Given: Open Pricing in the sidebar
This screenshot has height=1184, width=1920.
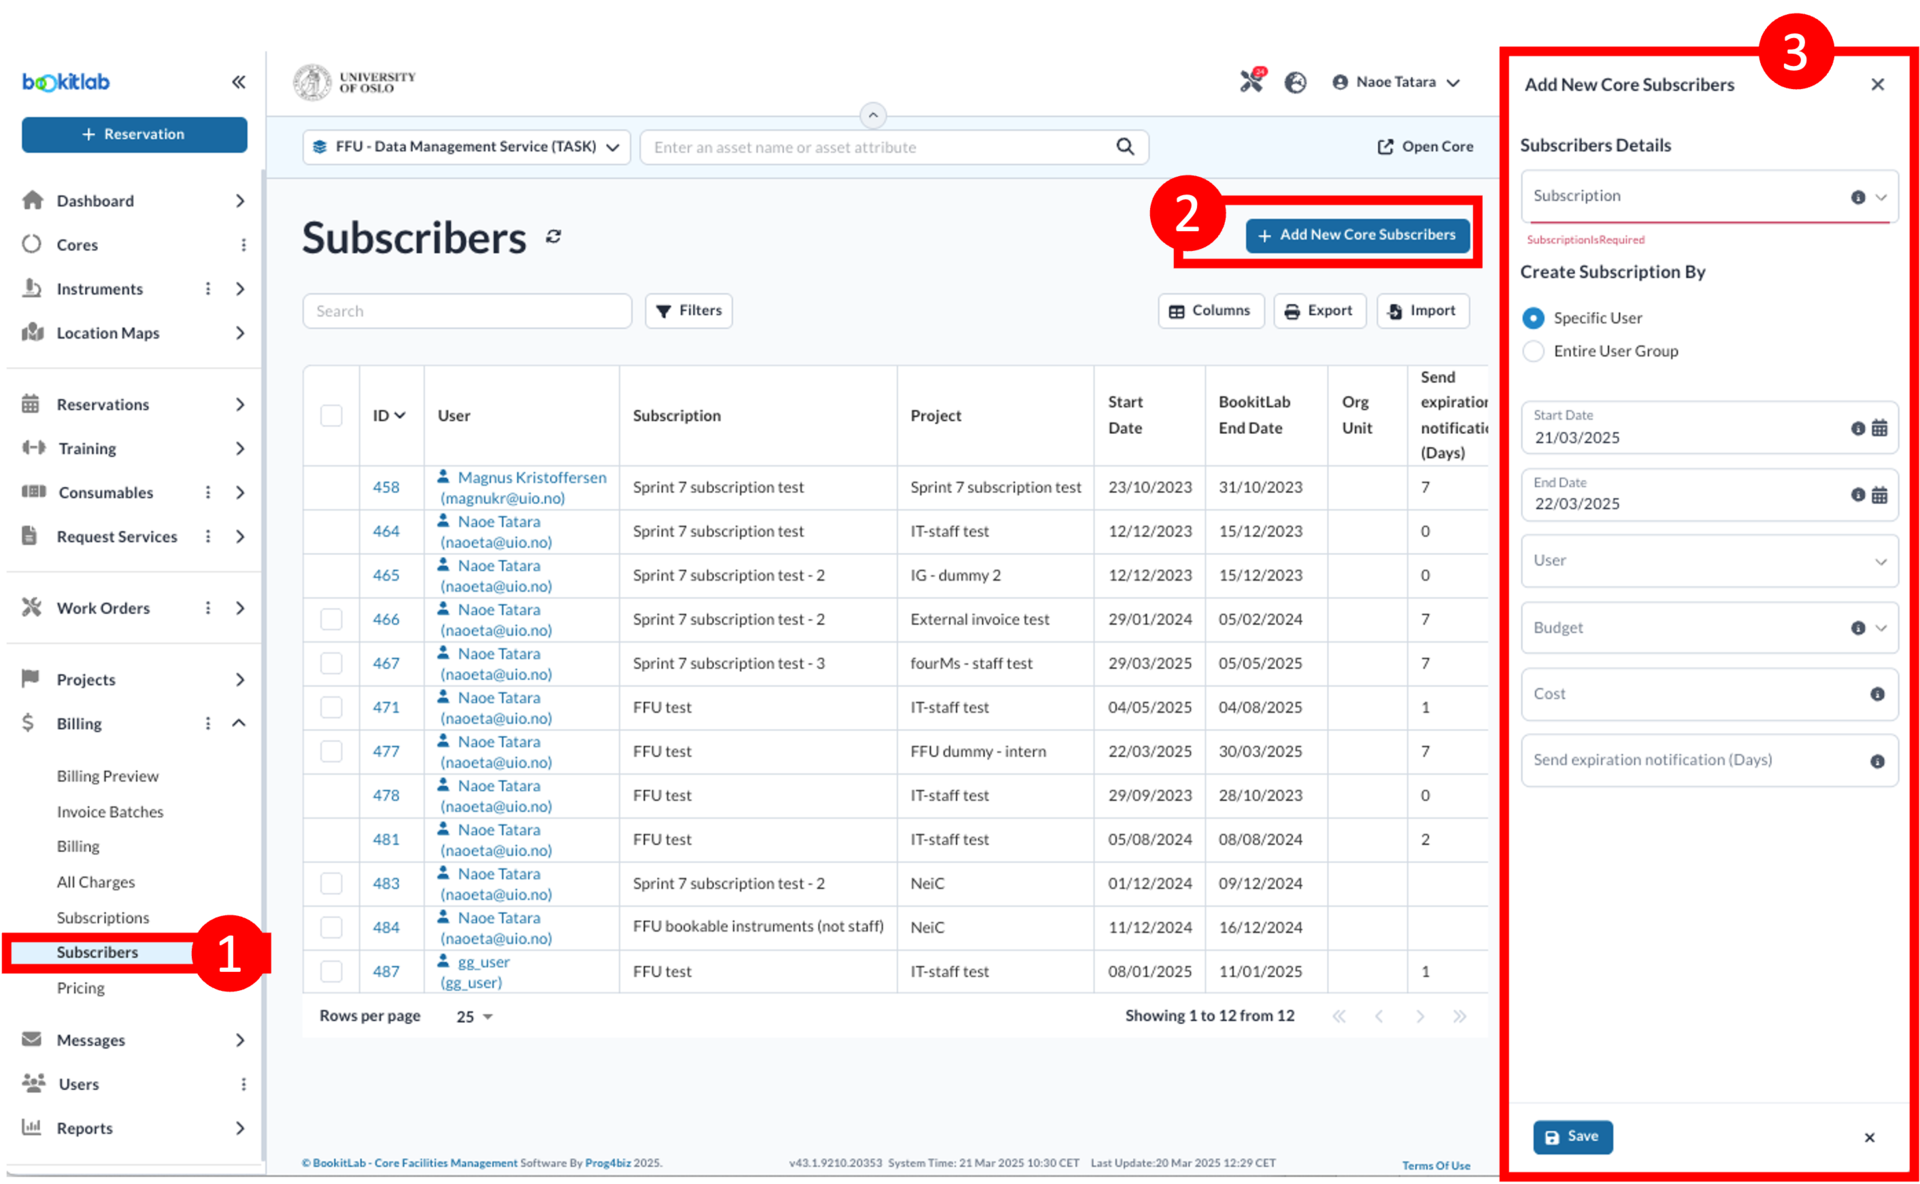Looking at the screenshot, I should tap(80, 988).
